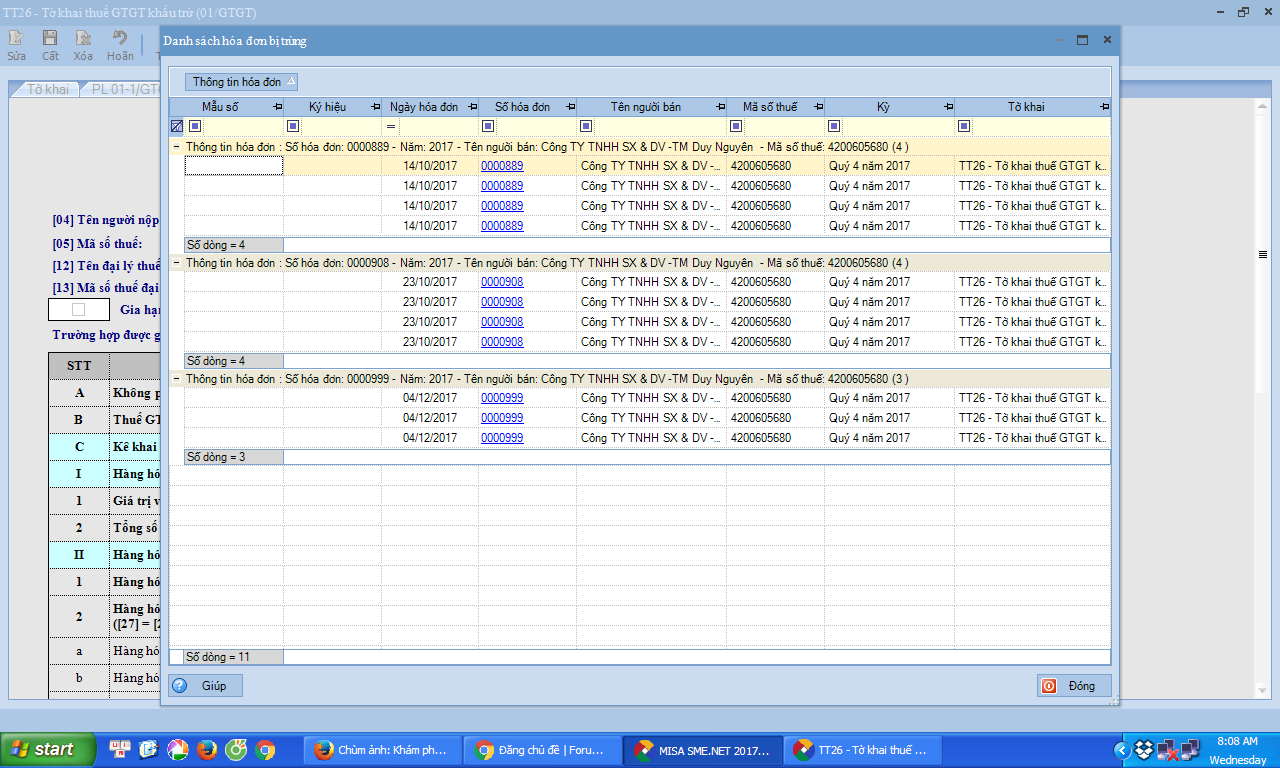Screen dimensions: 1280x768
Task: Open filter operator icon under Số hóa đơn
Action: (488, 126)
